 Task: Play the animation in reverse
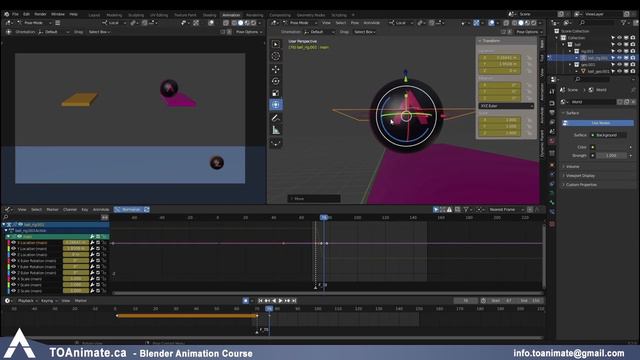274,301
